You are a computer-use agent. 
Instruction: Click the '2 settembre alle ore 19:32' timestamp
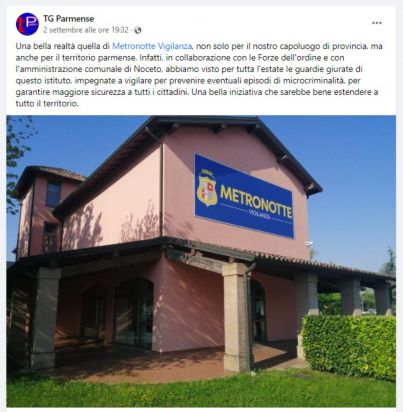(x=86, y=30)
